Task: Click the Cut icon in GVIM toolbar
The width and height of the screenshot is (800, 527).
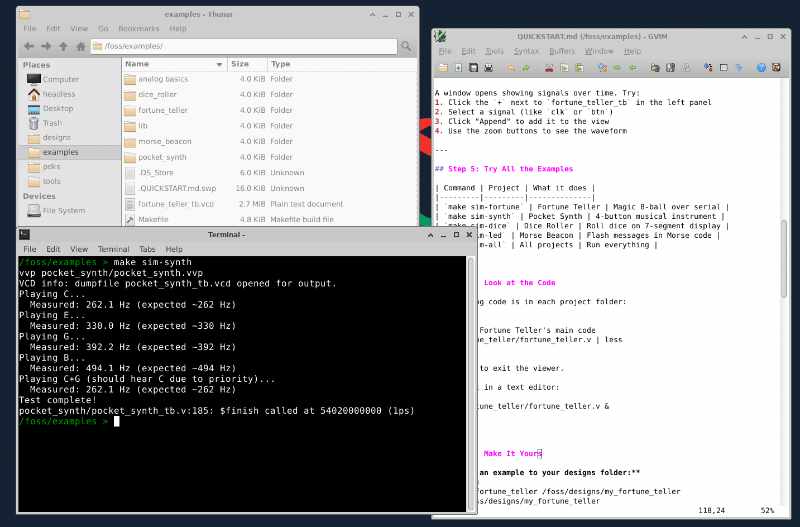Action: 548,68
